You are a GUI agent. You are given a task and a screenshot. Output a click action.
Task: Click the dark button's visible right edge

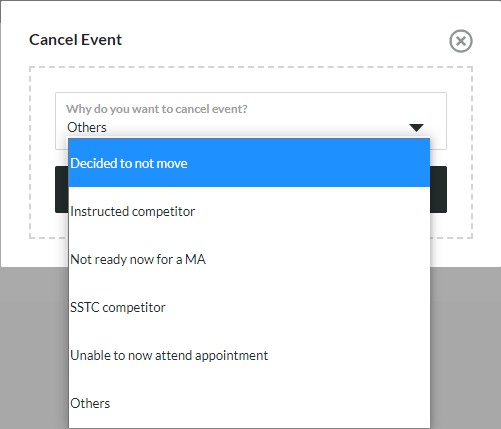pyautogui.click(x=438, y=189)
